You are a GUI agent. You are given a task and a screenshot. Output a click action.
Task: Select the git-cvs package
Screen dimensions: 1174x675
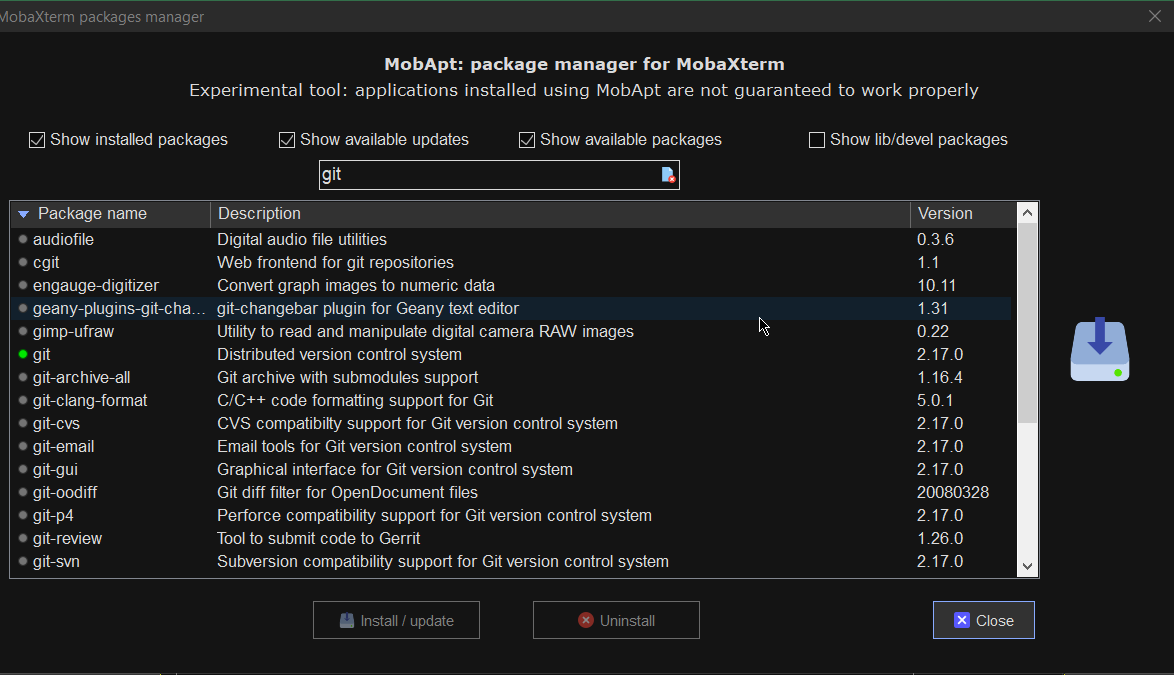tap(56, 424)
